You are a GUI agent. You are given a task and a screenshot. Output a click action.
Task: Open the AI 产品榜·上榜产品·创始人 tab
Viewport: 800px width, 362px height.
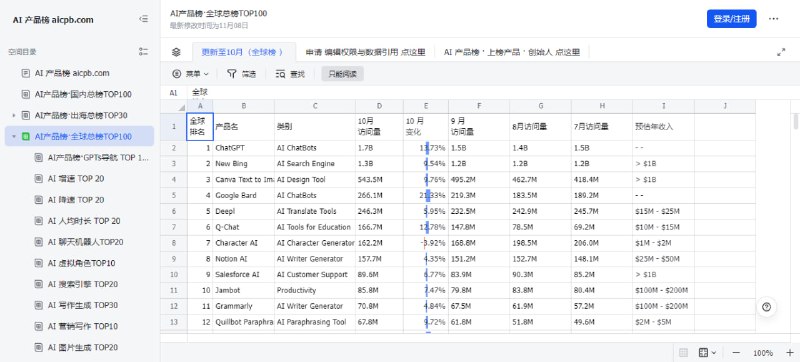(x=512, y=52)
